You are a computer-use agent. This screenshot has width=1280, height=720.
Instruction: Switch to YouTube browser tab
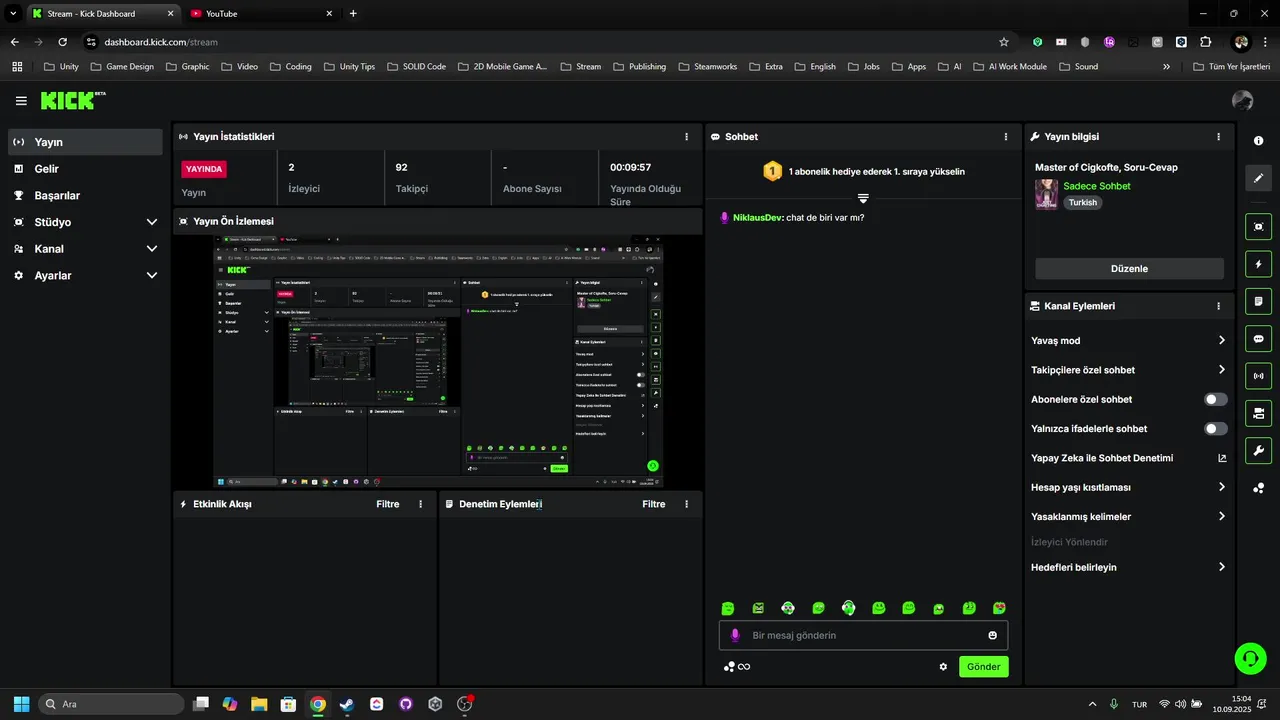[x=260, y=14]
